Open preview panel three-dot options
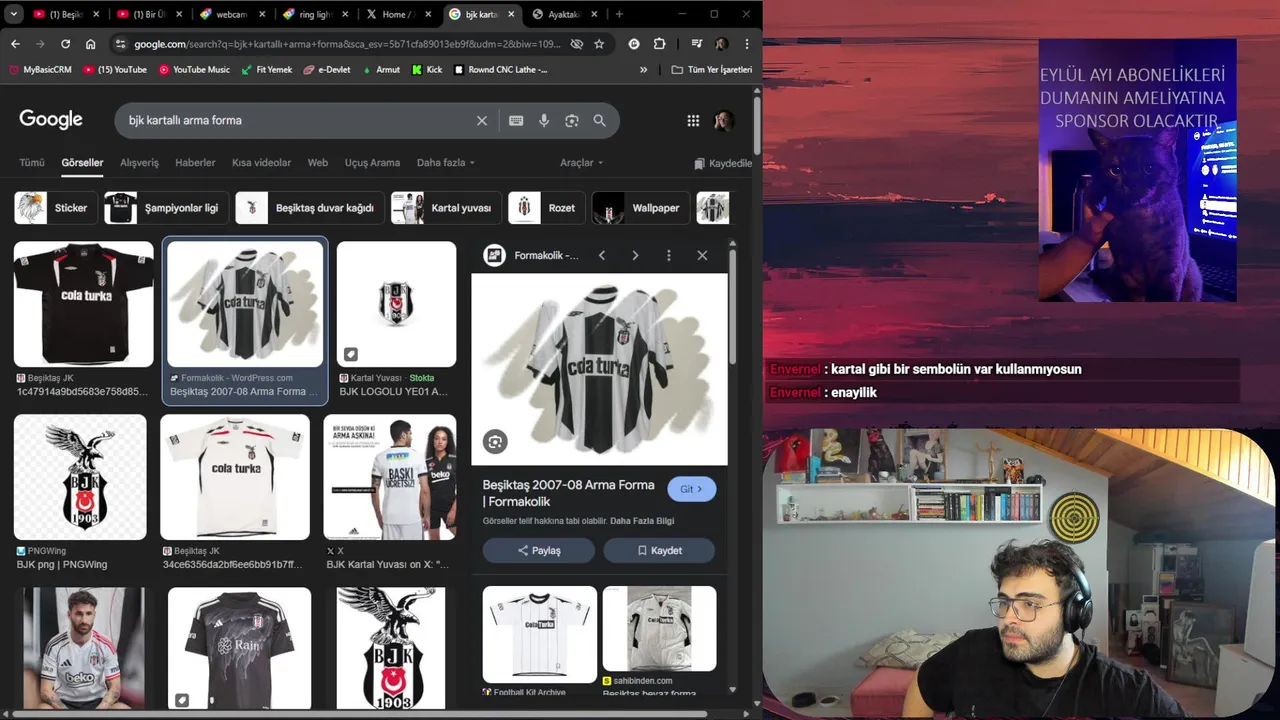 [x=669, y=256]
